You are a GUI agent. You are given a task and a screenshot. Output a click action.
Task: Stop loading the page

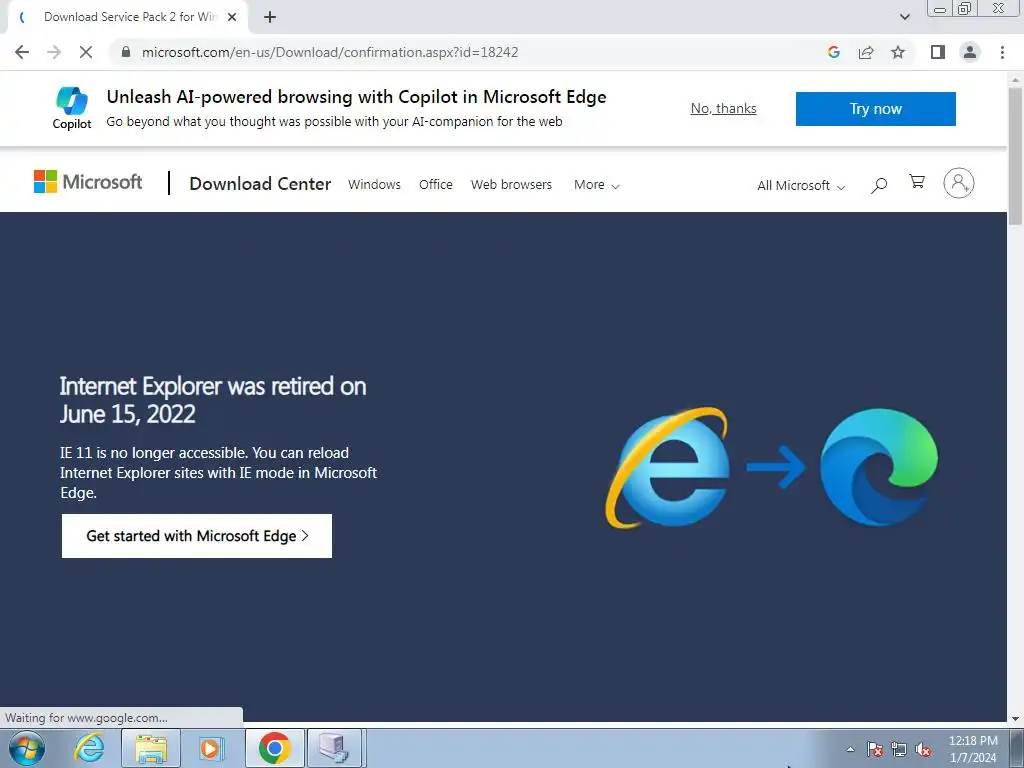86,52
